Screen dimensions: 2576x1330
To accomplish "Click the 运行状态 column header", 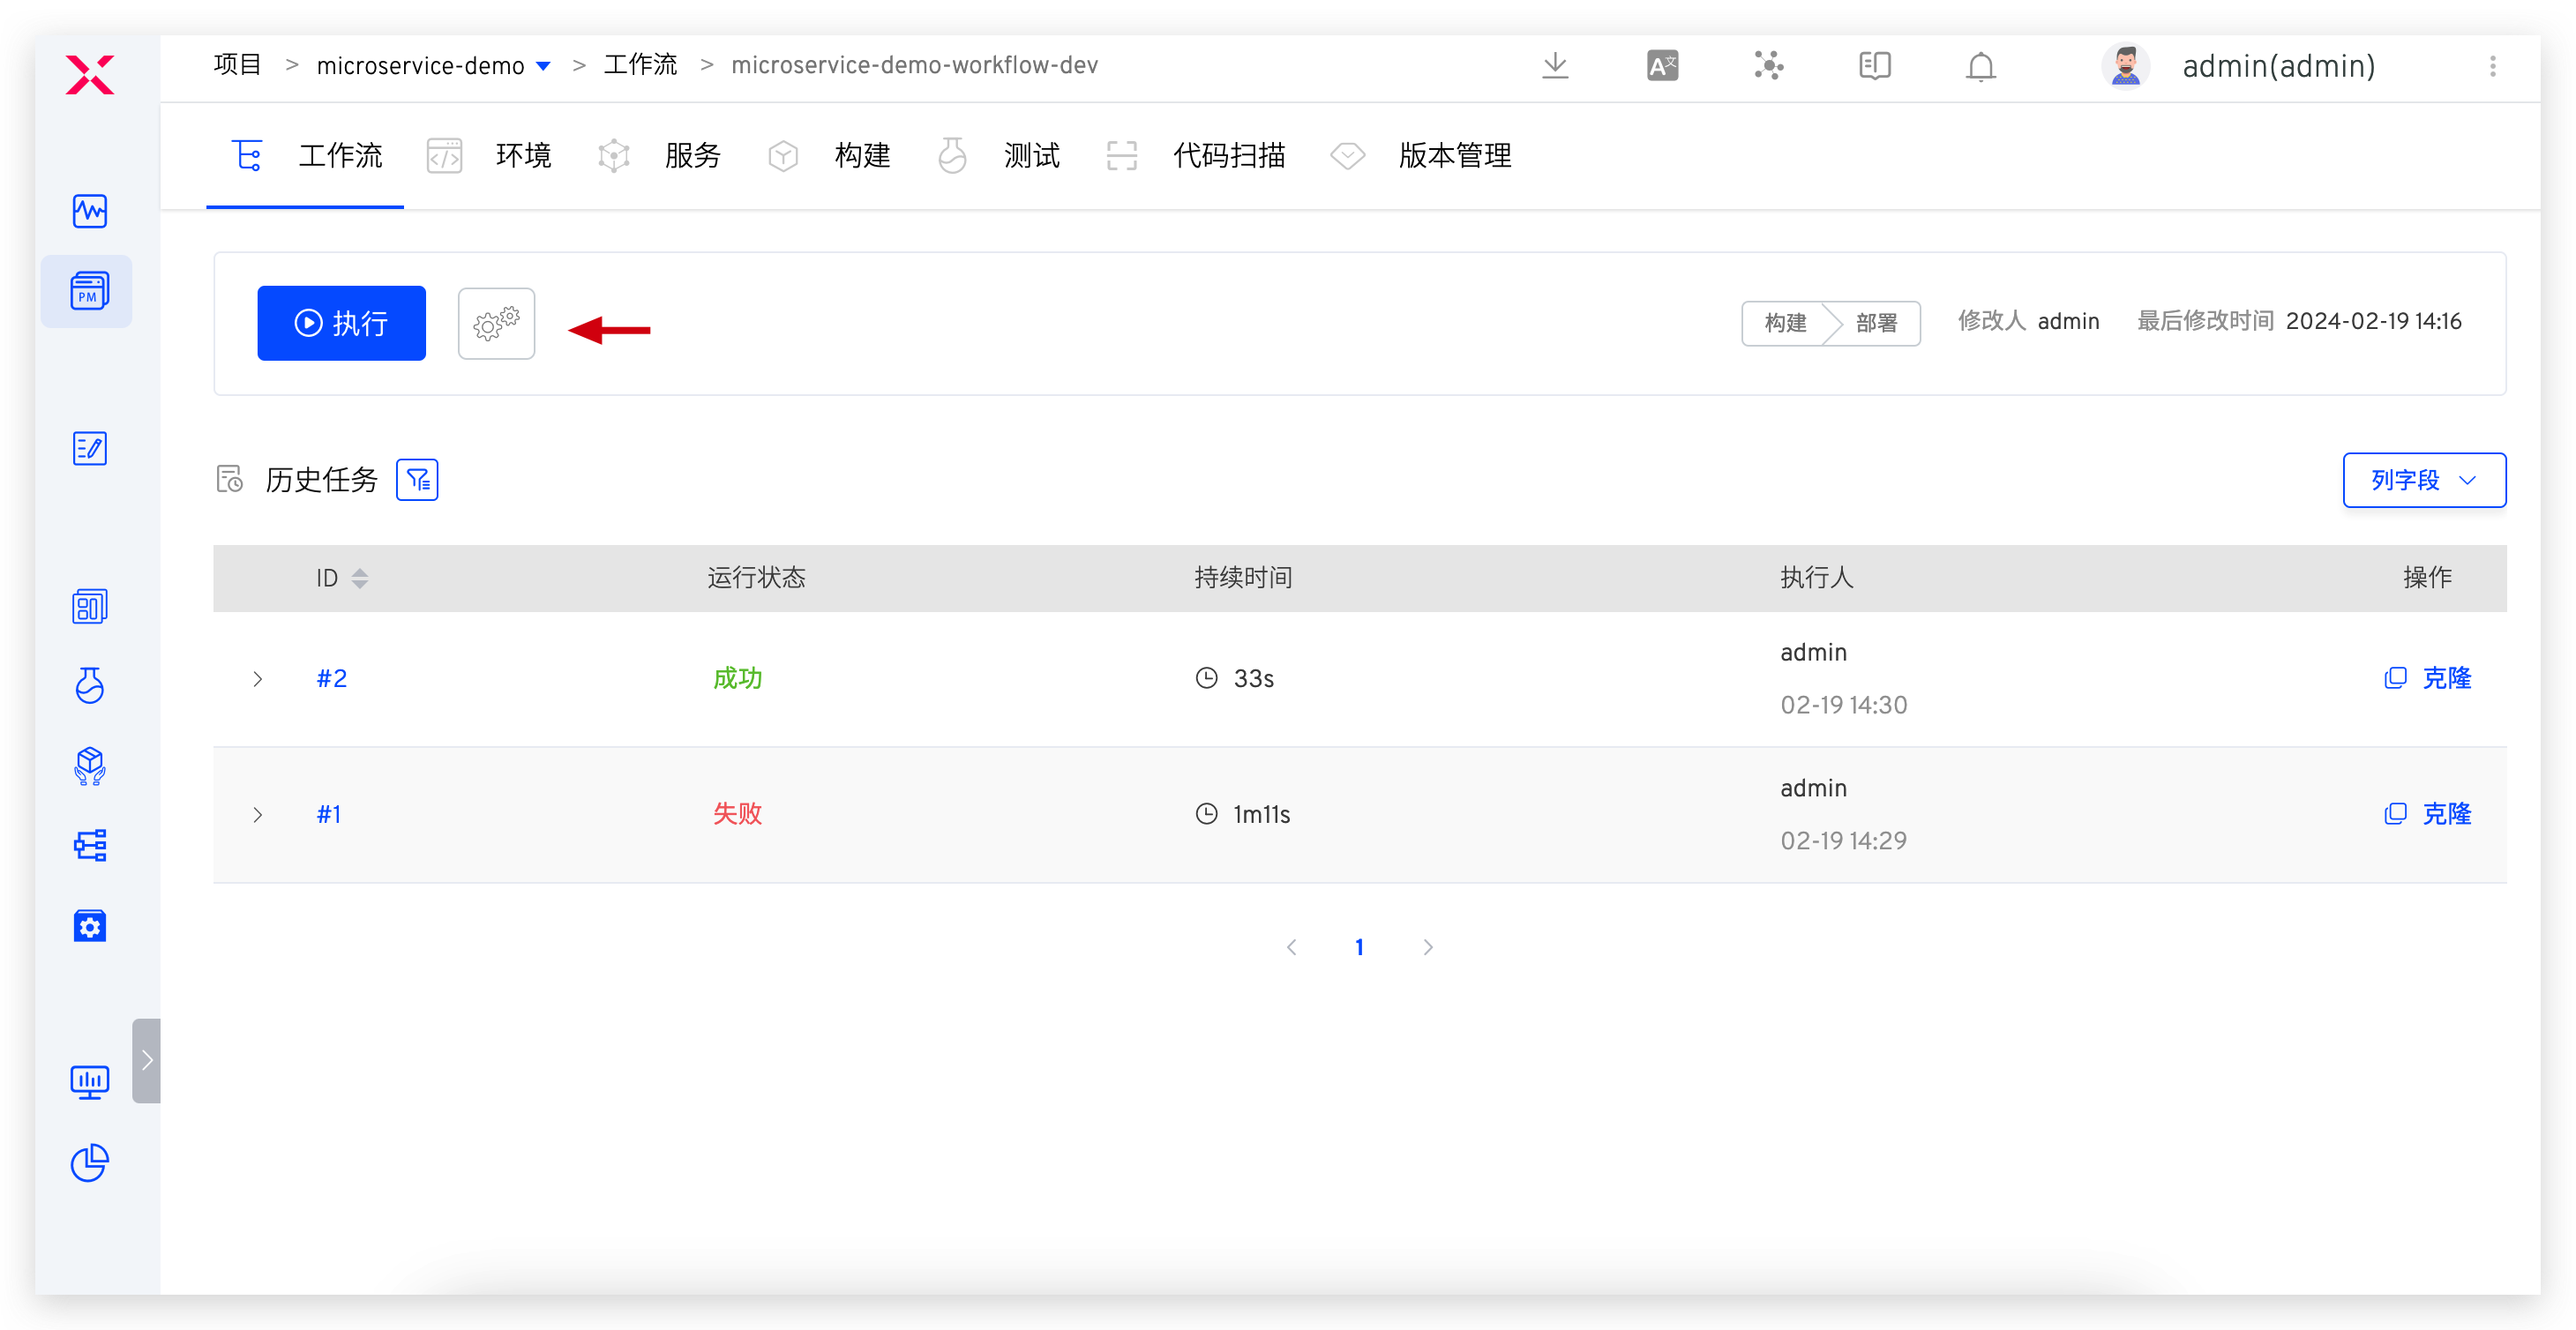I will pyautogui.click(x=756, y=578).
